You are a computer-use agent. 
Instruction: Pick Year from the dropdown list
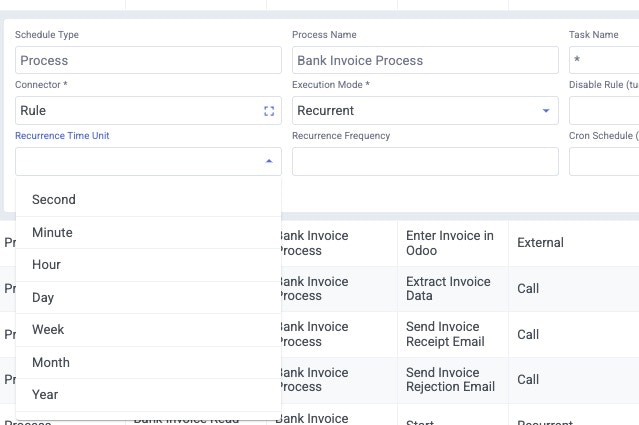(148, 394)
